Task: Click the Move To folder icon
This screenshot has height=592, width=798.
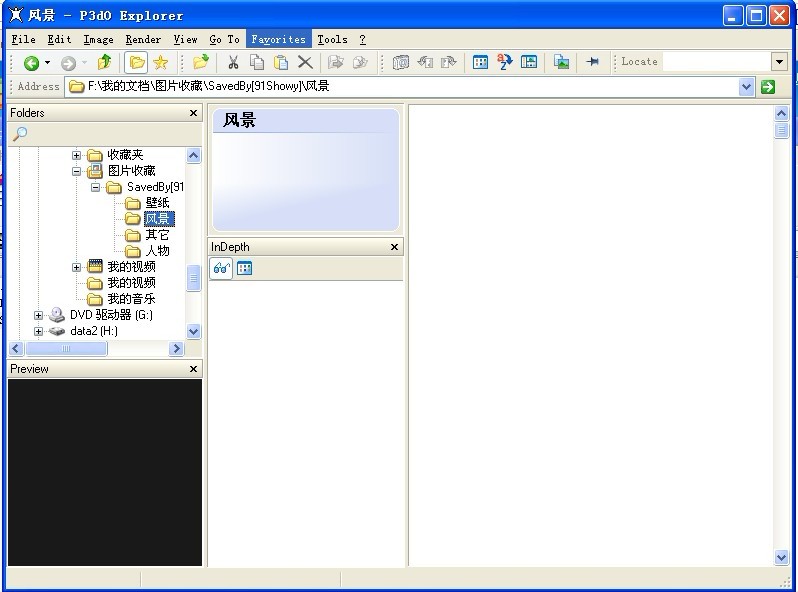Action: [360, 62]
